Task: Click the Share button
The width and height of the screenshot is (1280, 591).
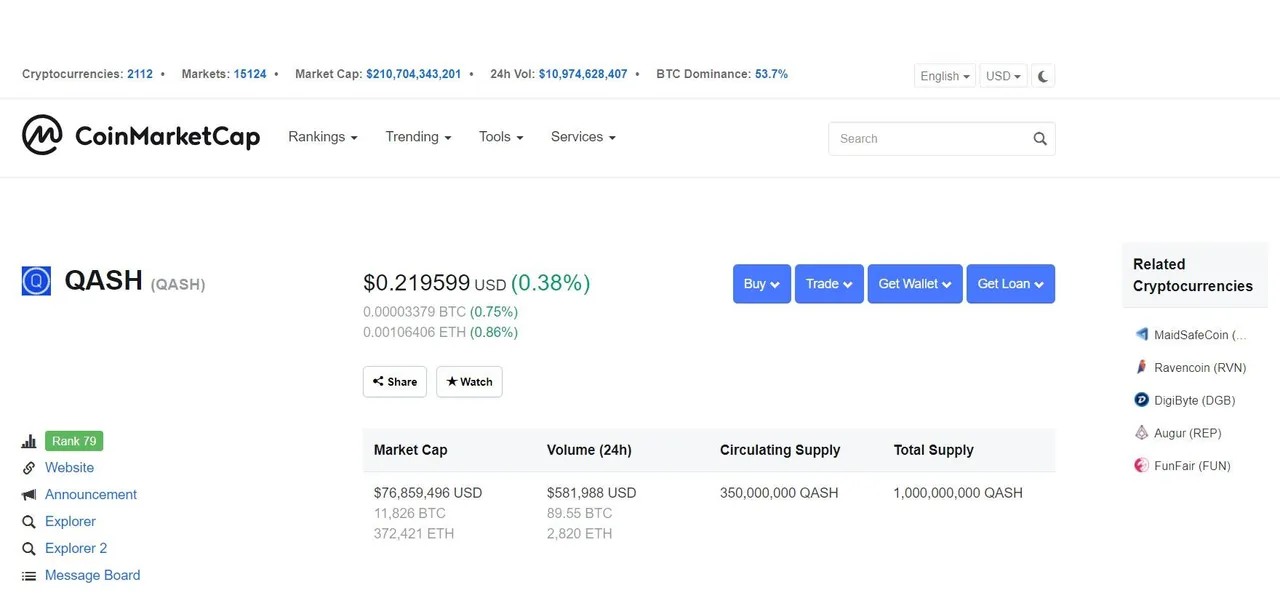Action: coord(395,382)
